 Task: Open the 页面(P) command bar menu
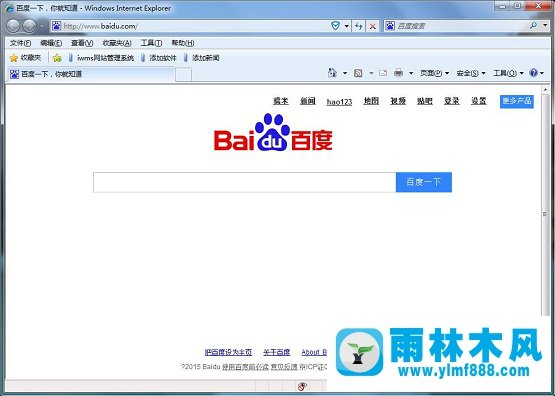point(434,73)
